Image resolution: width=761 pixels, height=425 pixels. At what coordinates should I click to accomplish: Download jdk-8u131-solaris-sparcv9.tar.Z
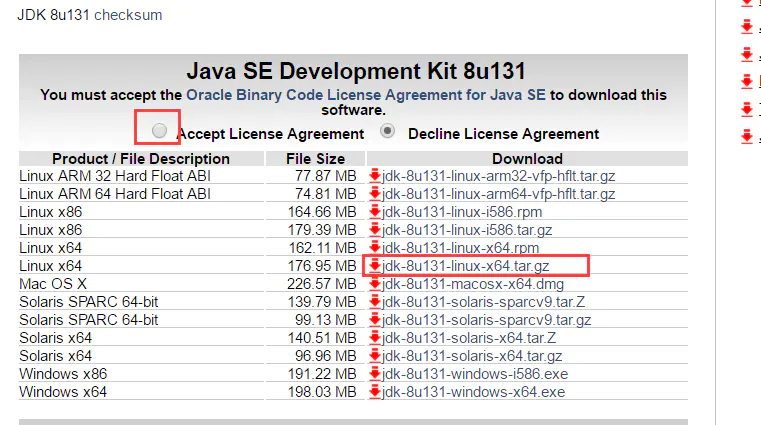tap(483, 302)
